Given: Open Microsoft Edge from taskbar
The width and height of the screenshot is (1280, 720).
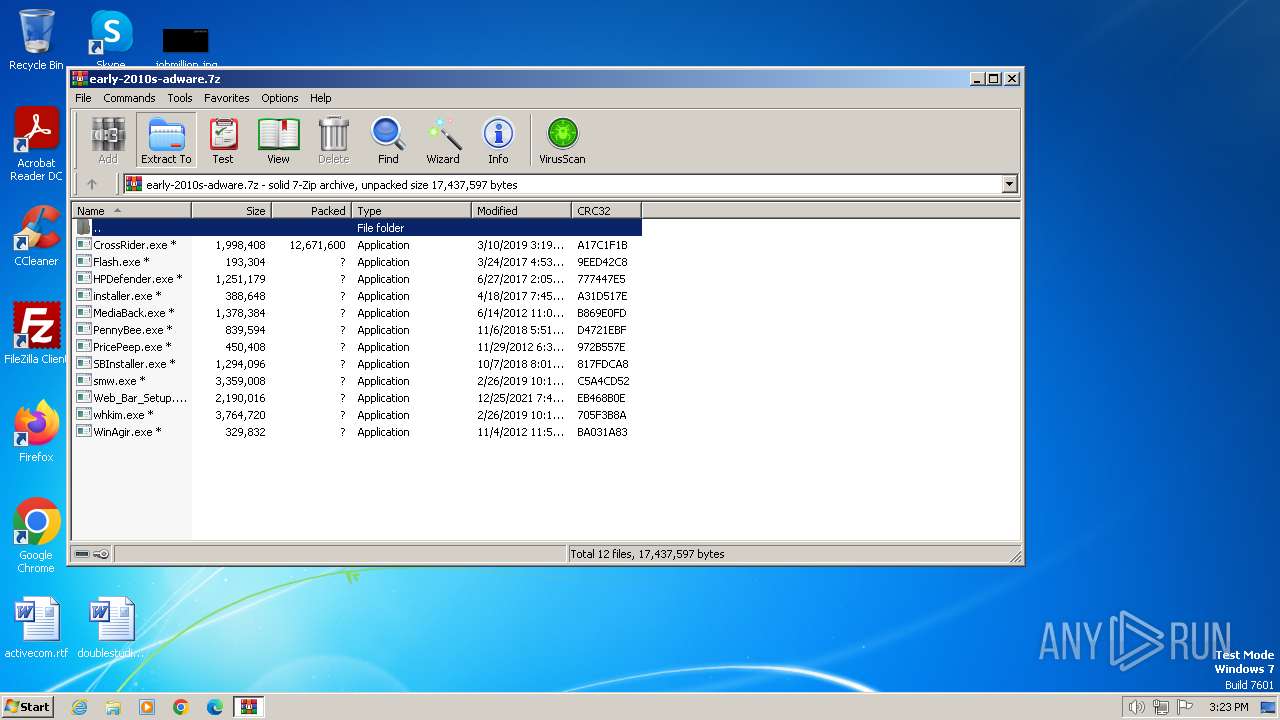Looking at the screenshot, I should point(215,707).
